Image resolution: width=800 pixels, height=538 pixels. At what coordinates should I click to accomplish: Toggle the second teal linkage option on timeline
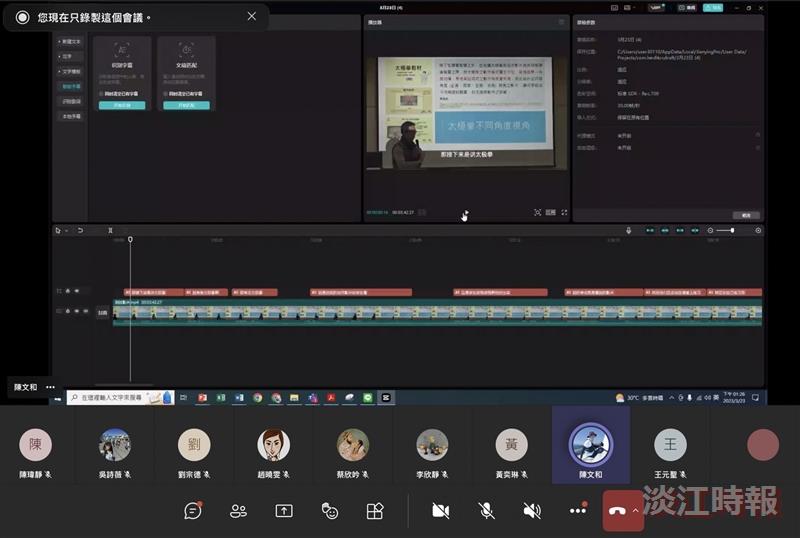pos(665,231)
